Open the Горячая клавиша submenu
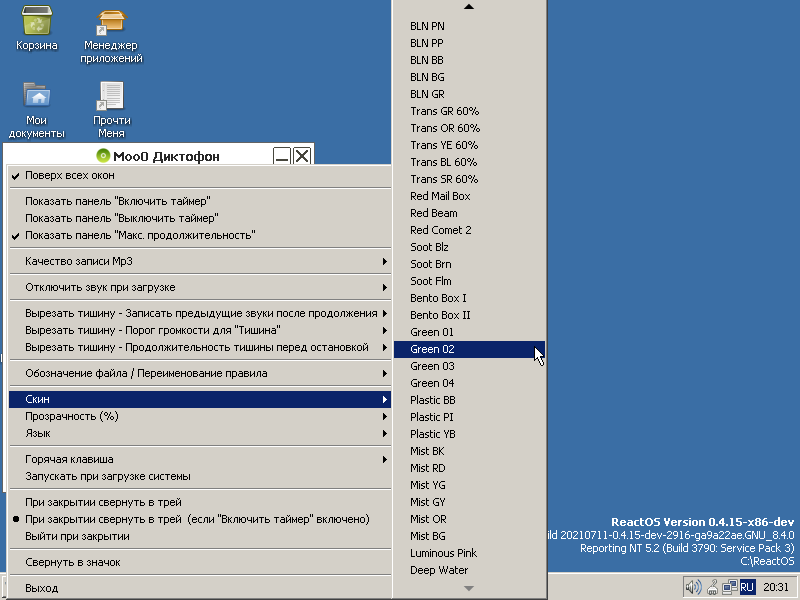800x600 pixels. [200, 459]
